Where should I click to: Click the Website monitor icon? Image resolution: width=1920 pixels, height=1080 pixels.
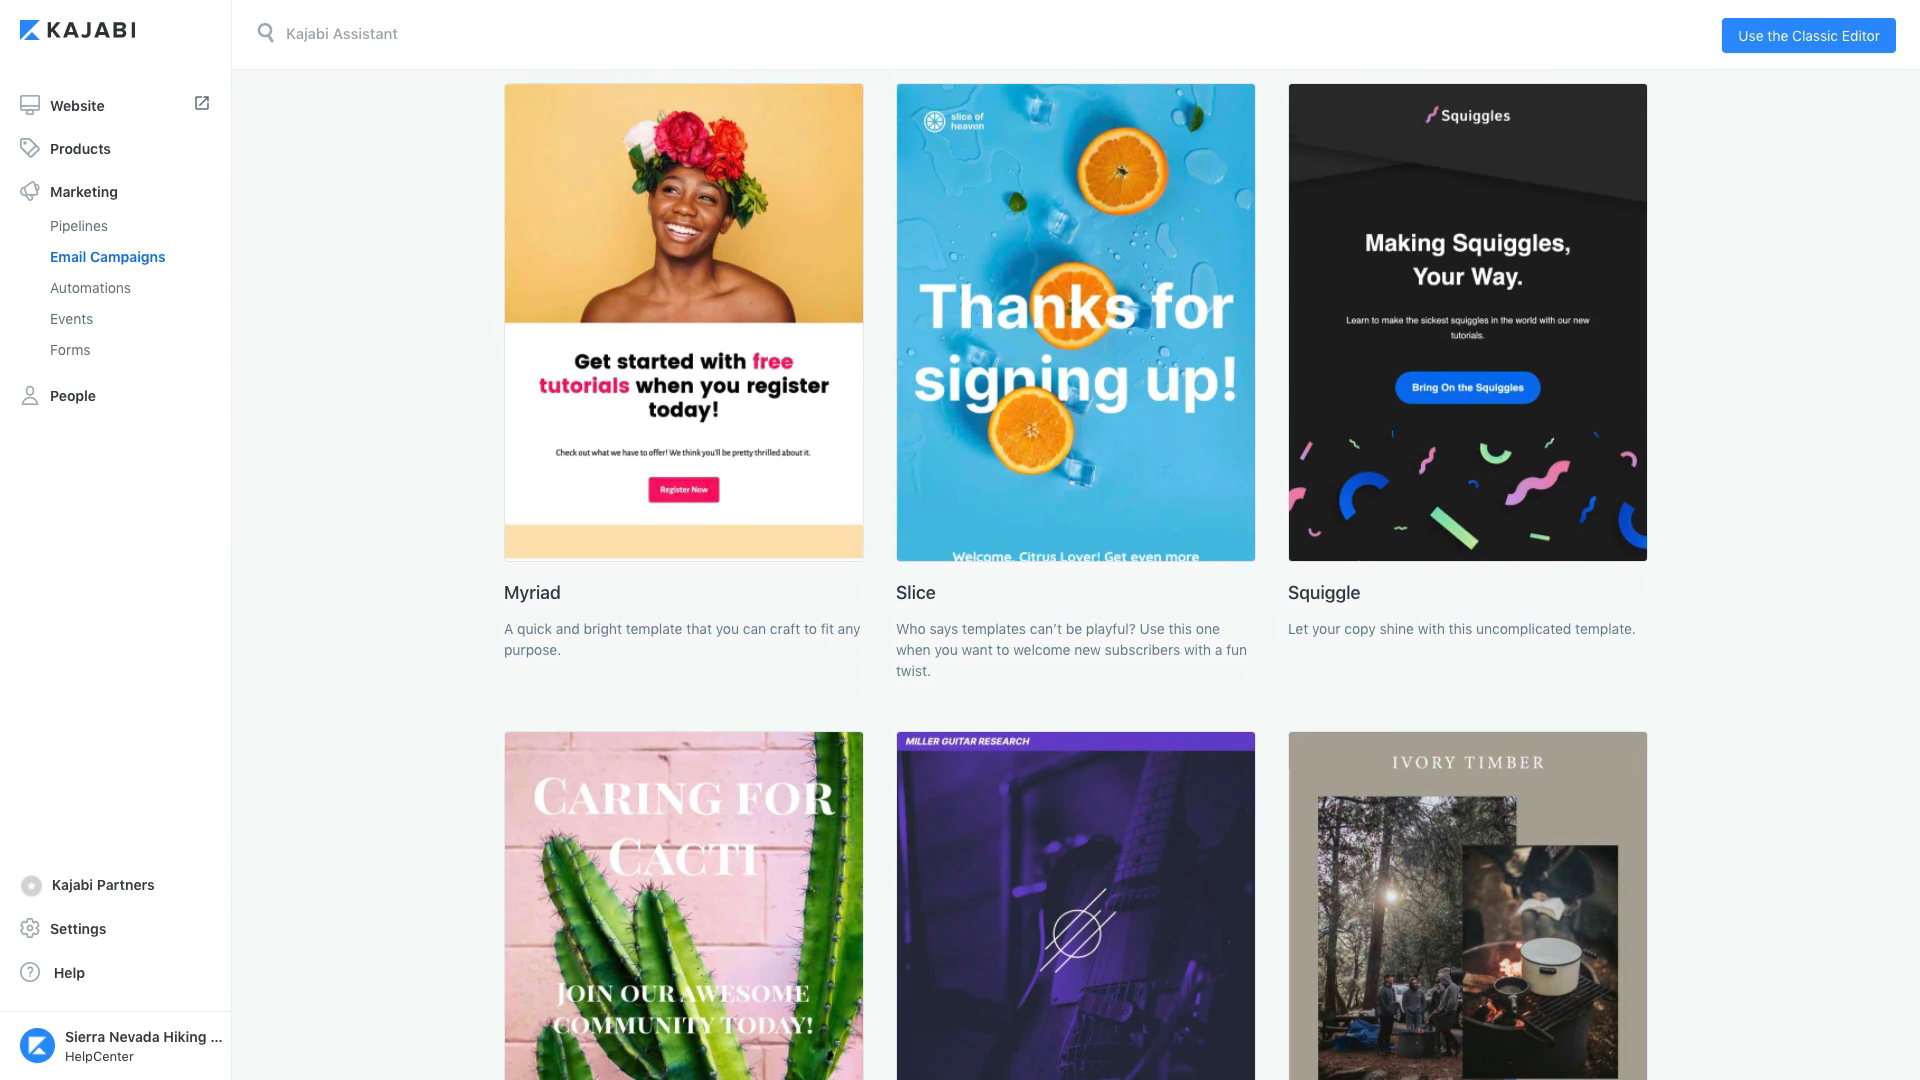point(30,105)
